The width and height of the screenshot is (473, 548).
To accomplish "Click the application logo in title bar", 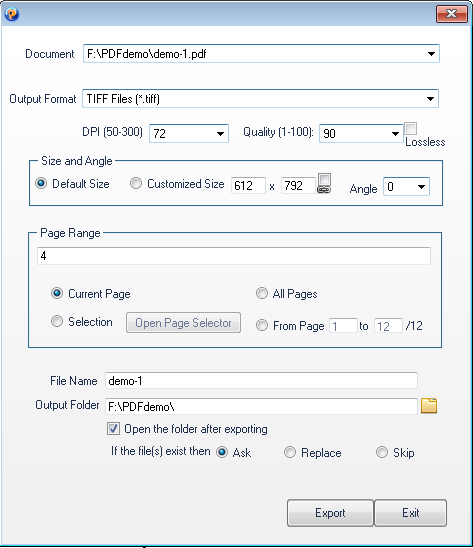I will [x=12, y=14].
